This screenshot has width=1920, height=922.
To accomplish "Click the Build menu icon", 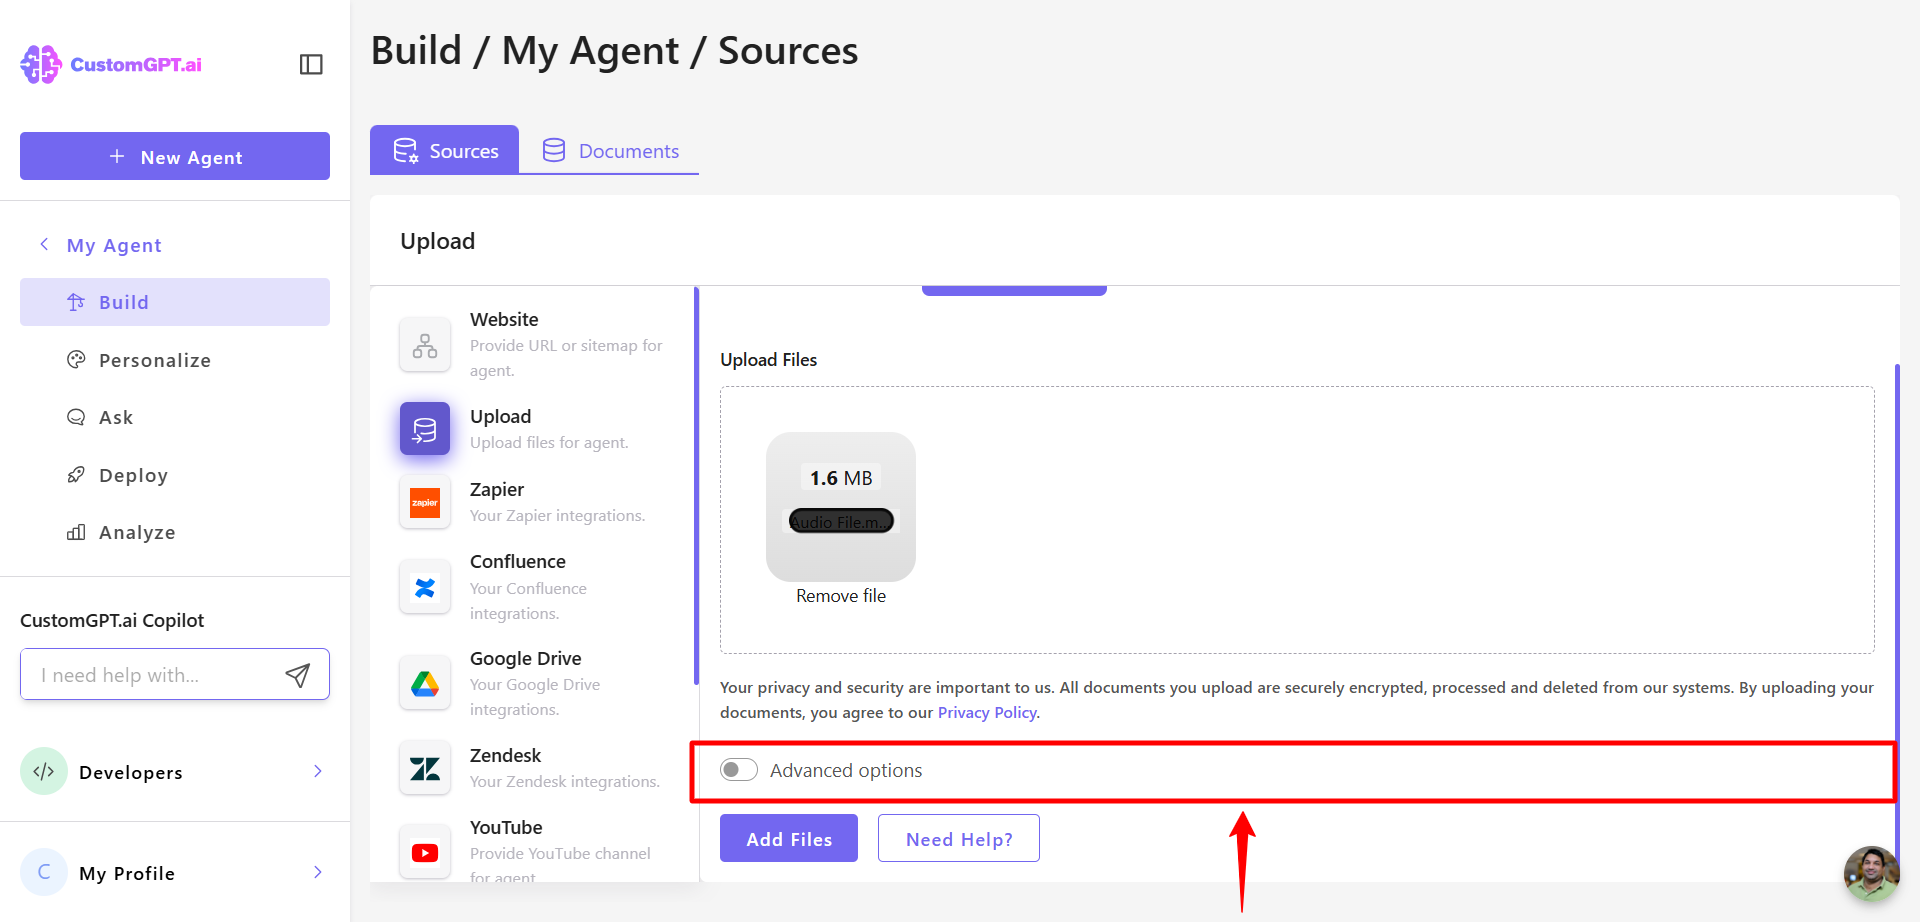I will (x=76, y=302).
